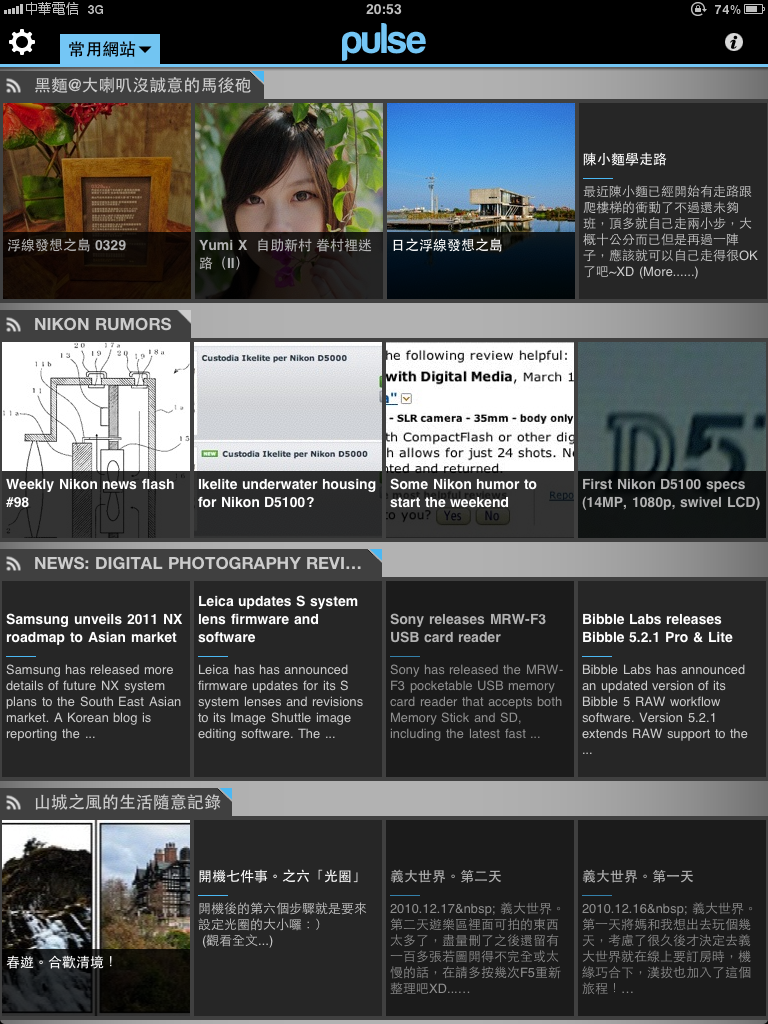Screen dimensions: 768x1024
Task: Open 陳小麵學走路 text article
Action: click(672, 200)
